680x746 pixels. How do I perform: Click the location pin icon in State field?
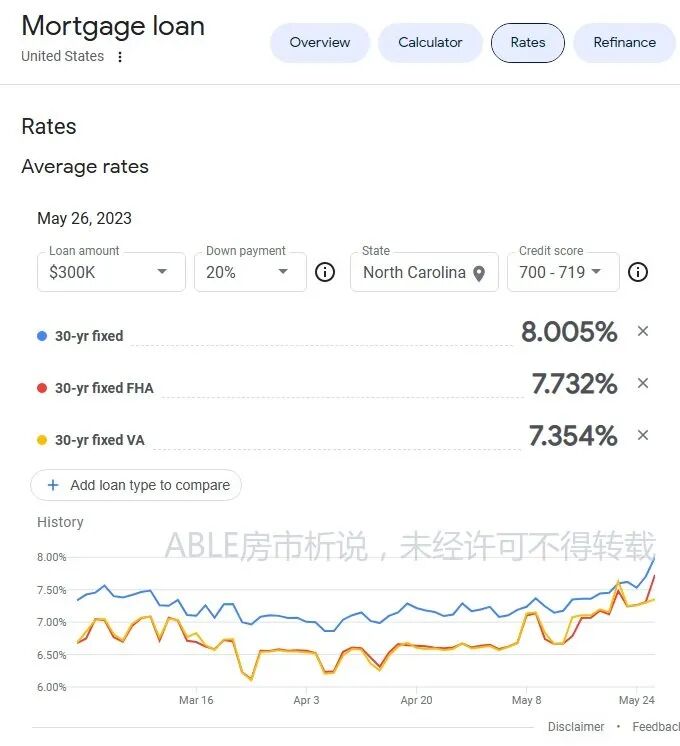pyautogui.click(x=479, y=273)
